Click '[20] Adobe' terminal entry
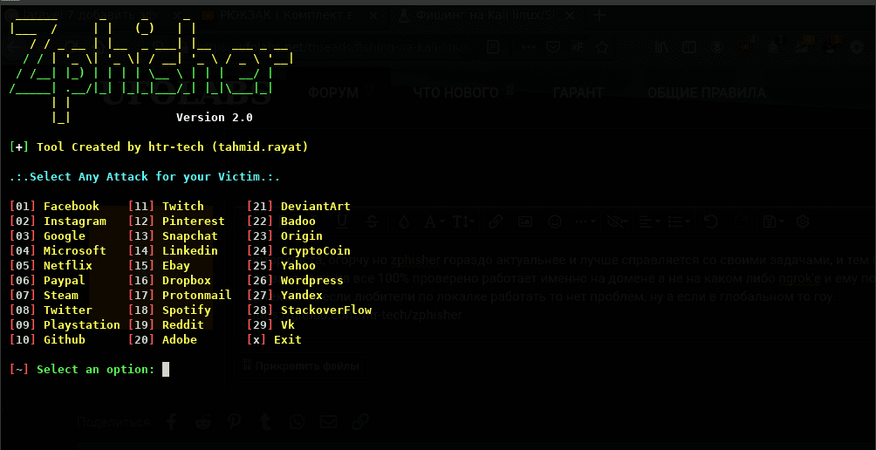 (163, 339)
